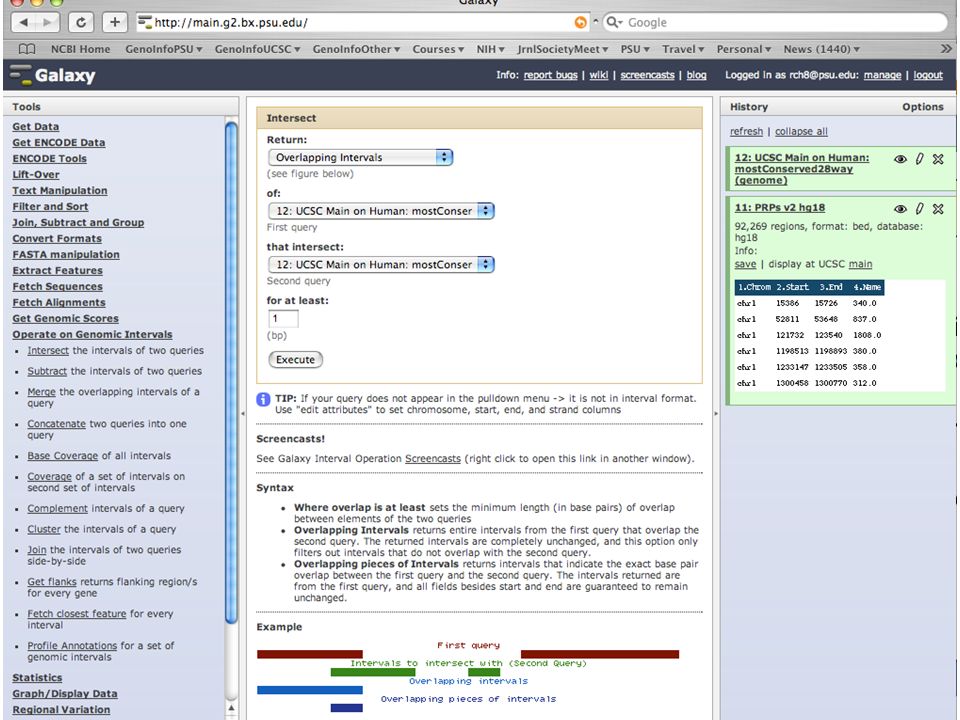Click the Galaxy logo icon
Viewport: 960px width, 720px height.
coord(21,75)
